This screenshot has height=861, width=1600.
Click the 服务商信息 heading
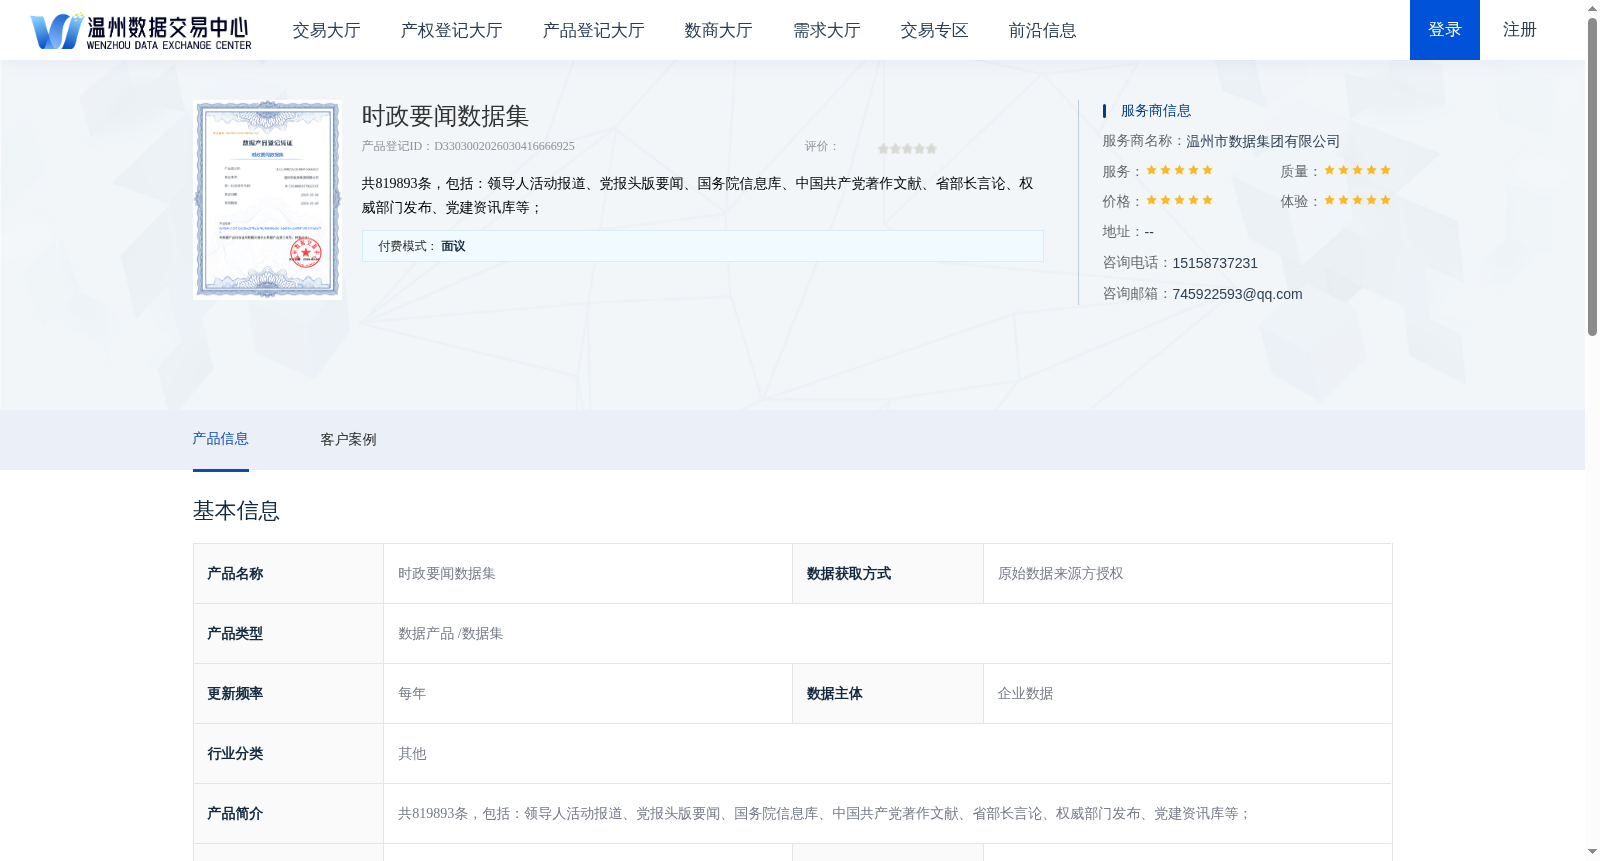[1156, 111]
